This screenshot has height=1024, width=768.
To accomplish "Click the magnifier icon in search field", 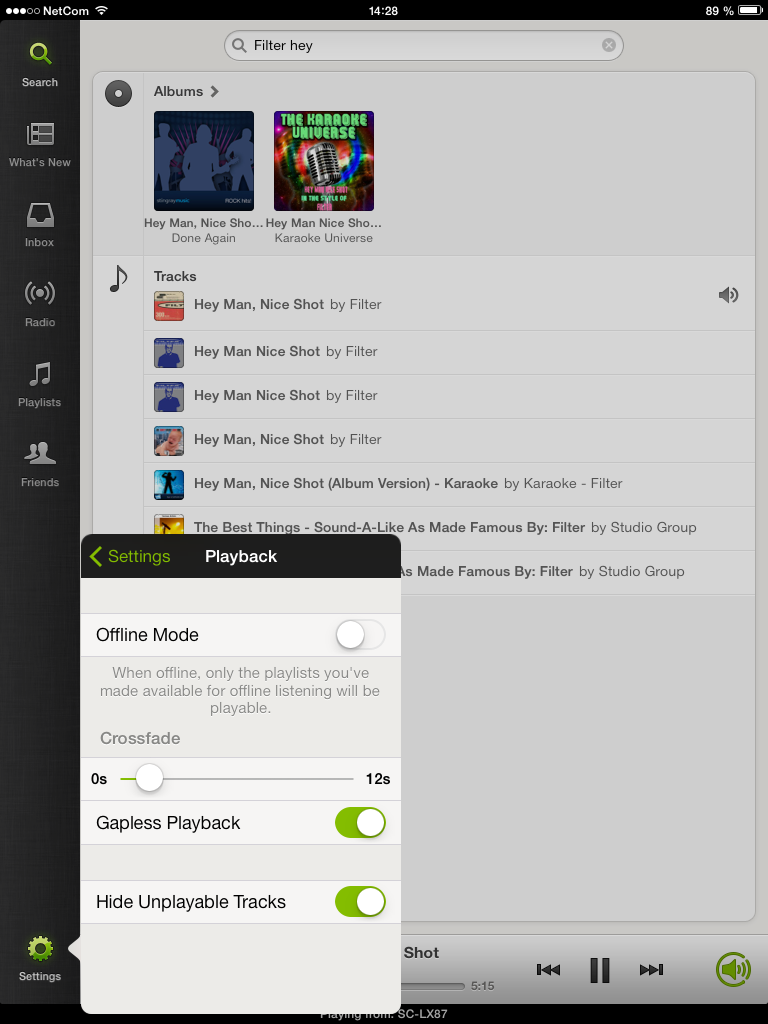I will click(240, 45).
